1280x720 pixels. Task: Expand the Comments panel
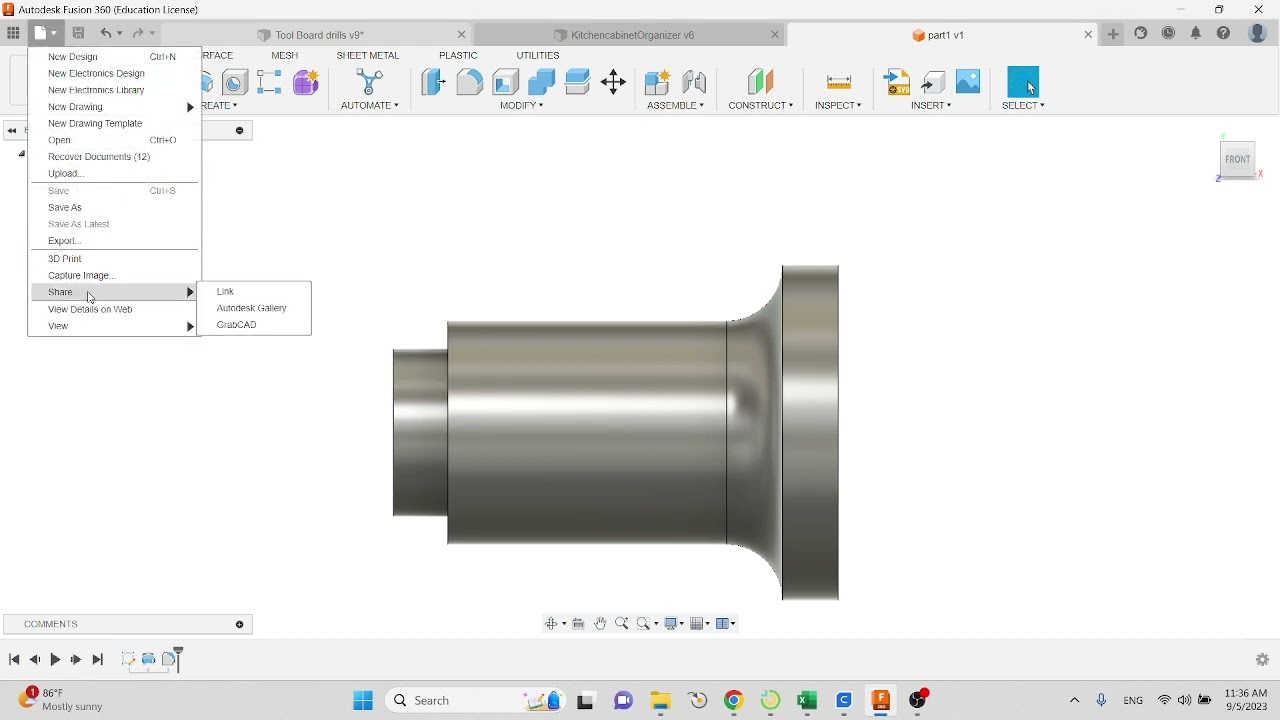point(240,625)
